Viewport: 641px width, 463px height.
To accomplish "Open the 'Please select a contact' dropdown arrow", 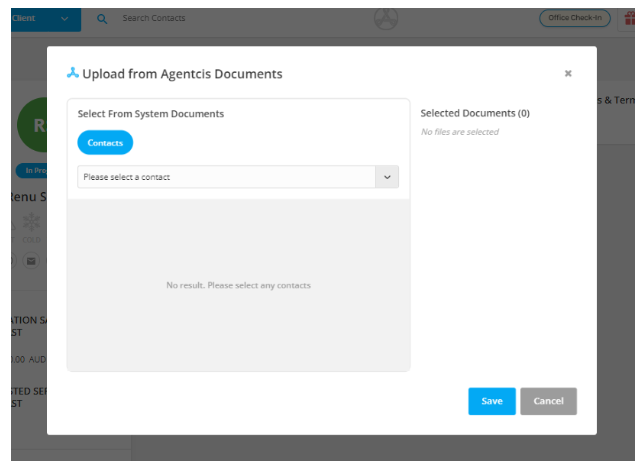I will tap(387, 177).
